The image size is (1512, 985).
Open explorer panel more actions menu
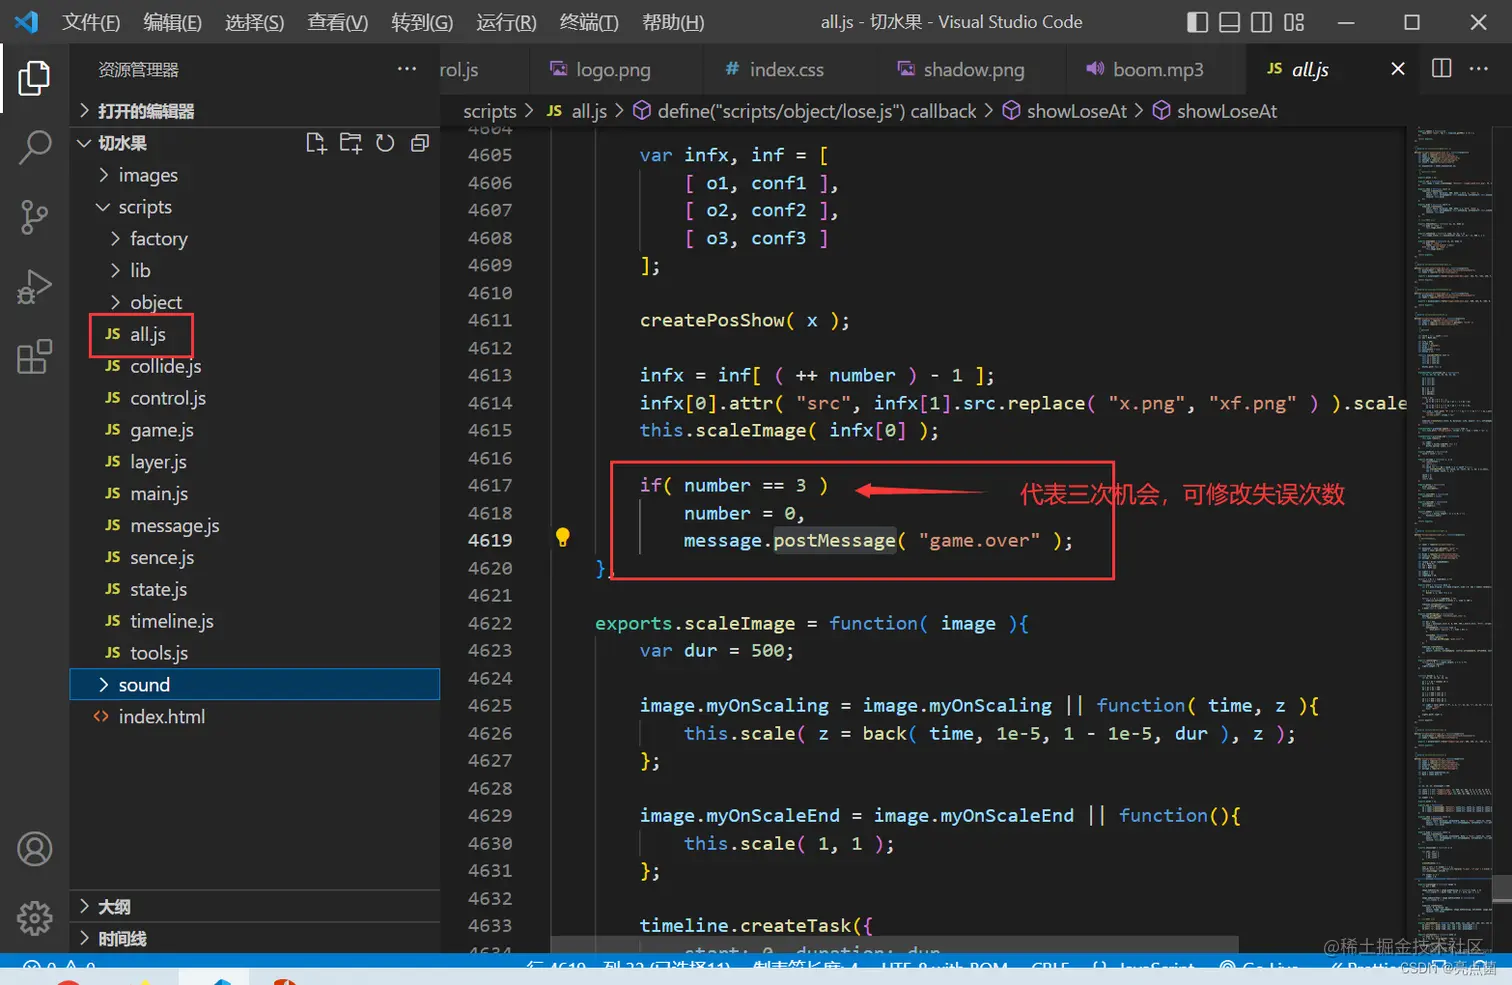click(x=406, y=69)
